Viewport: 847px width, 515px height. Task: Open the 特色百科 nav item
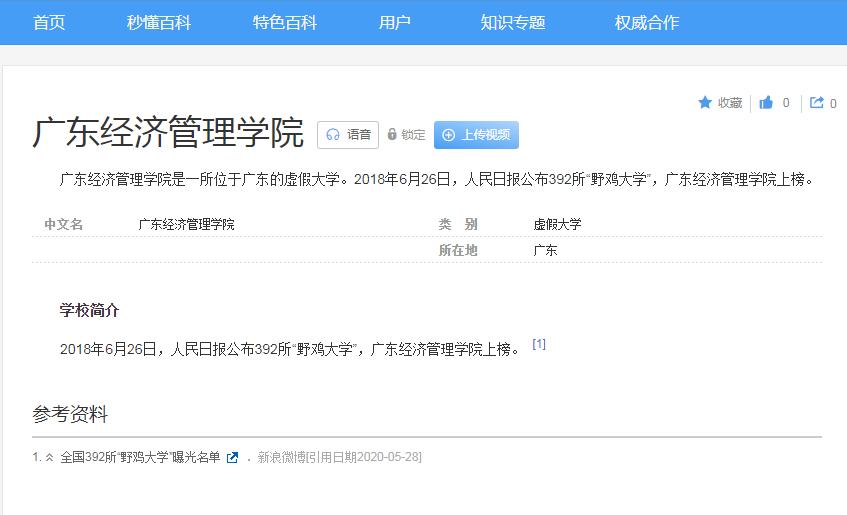click(x=285, y=23)
